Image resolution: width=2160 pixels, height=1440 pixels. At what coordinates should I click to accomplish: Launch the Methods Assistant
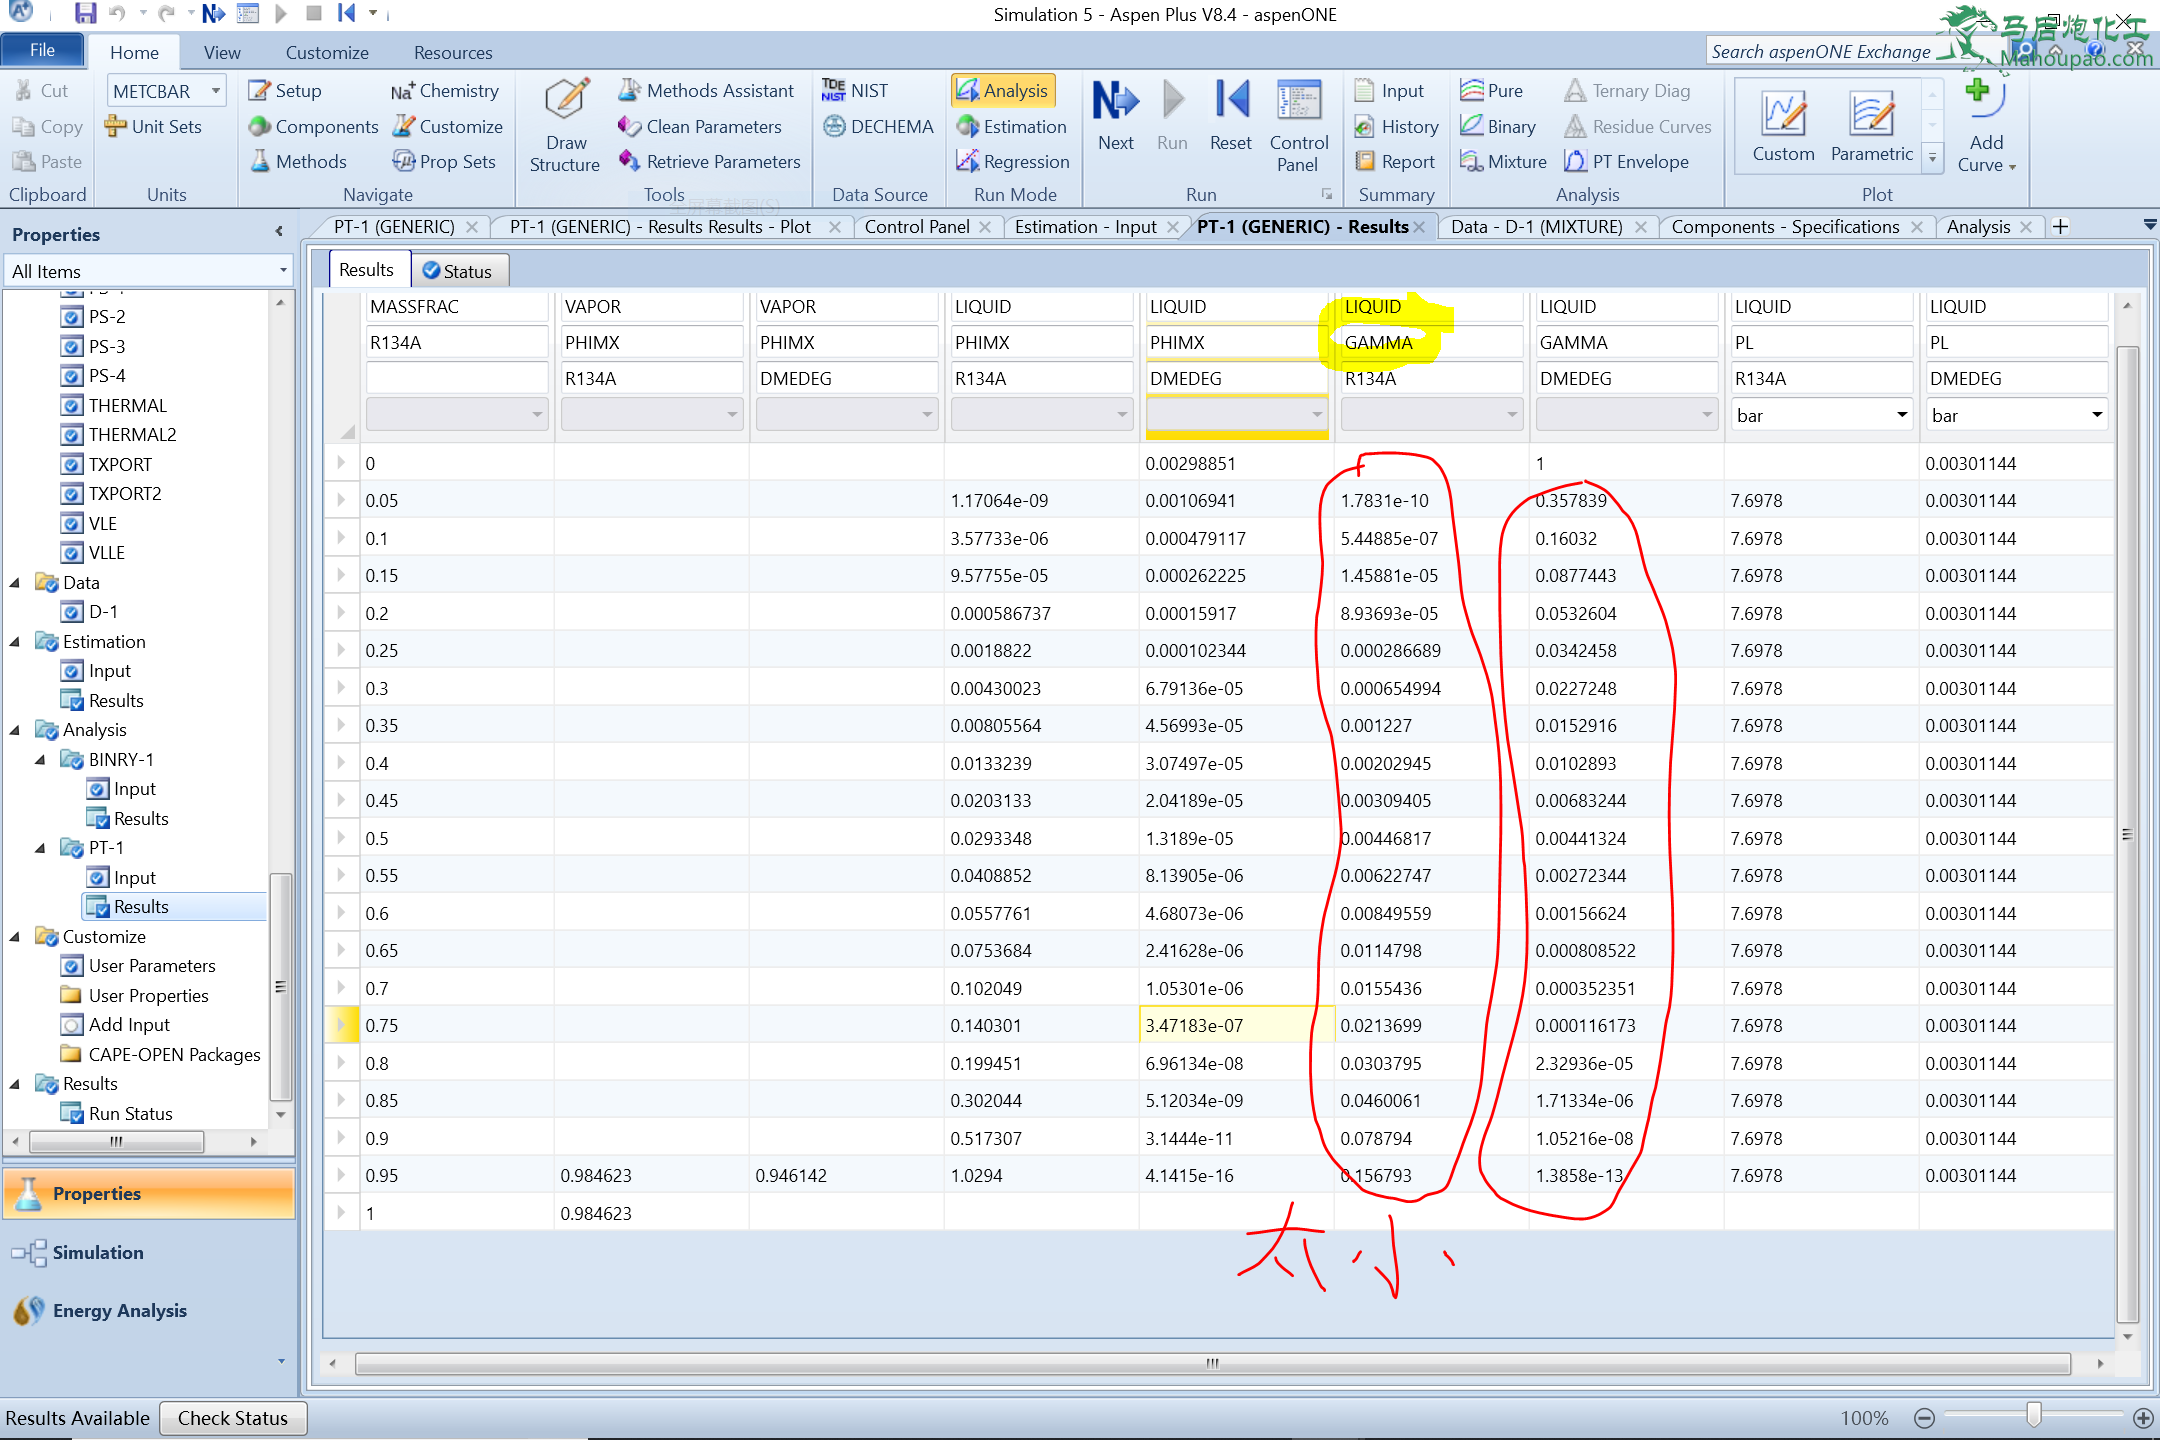(706, 91)
